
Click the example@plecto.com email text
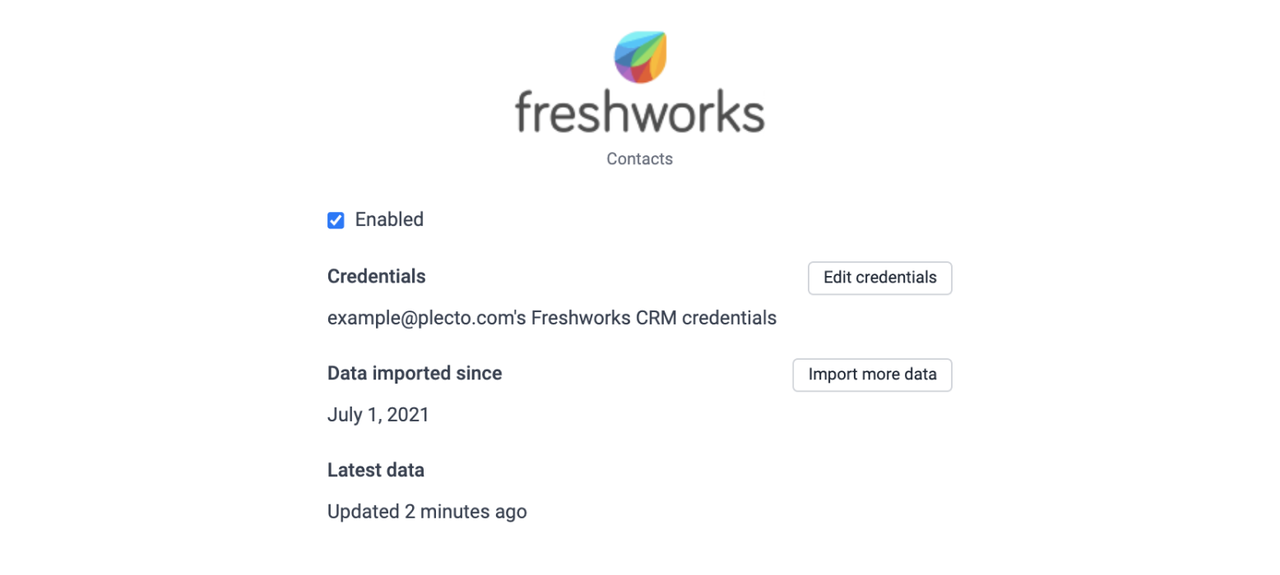(x=418, y=318)
